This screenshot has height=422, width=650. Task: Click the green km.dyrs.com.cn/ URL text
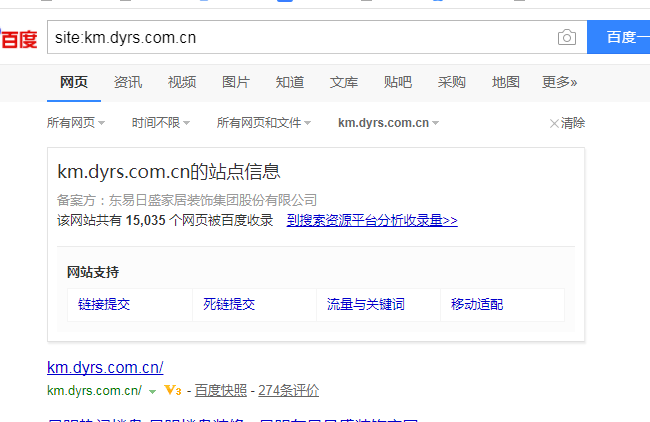point(95,390)
